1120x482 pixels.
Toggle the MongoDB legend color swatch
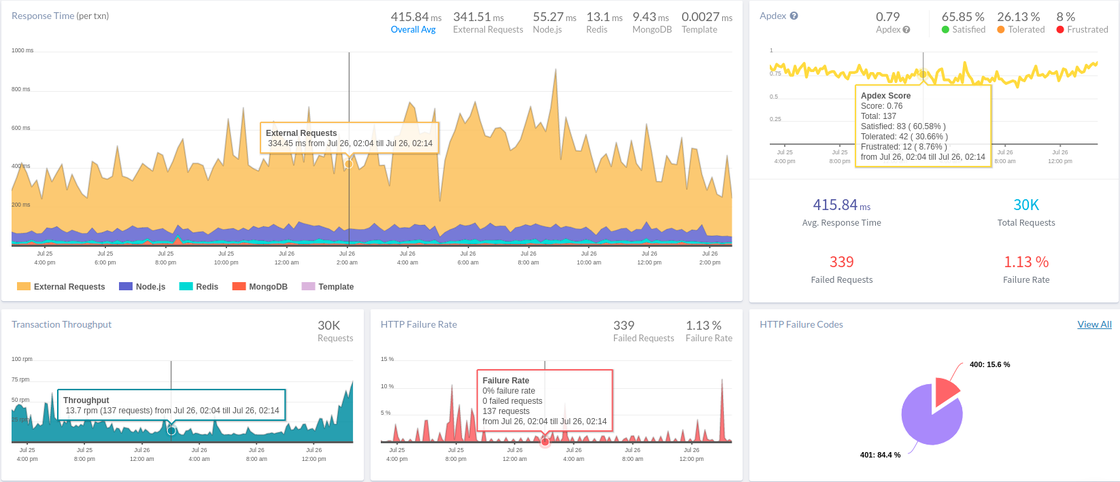click(239, 287)
